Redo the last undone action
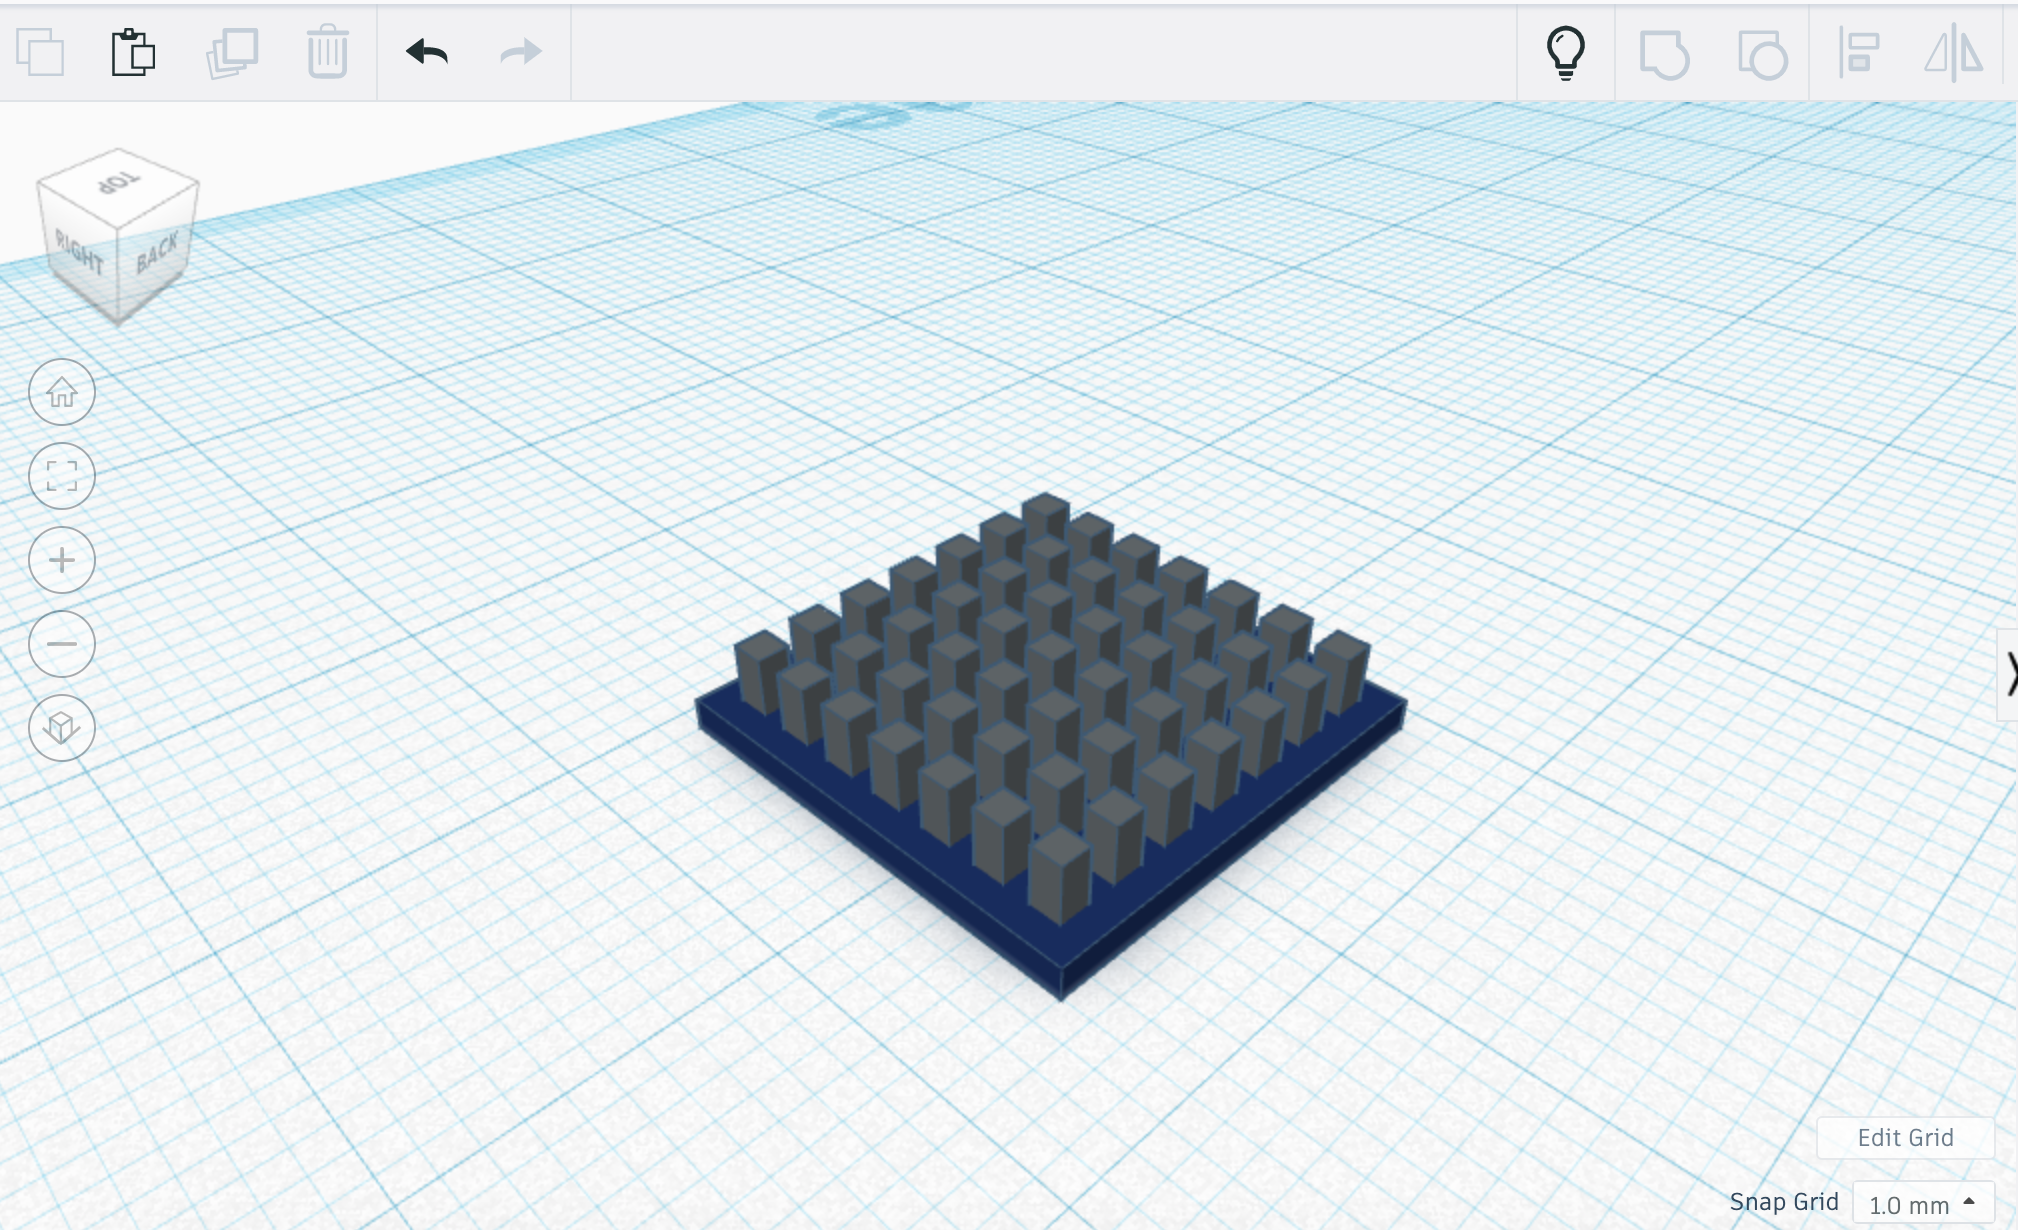The image size is (2018, 1230). pos(521,52)
